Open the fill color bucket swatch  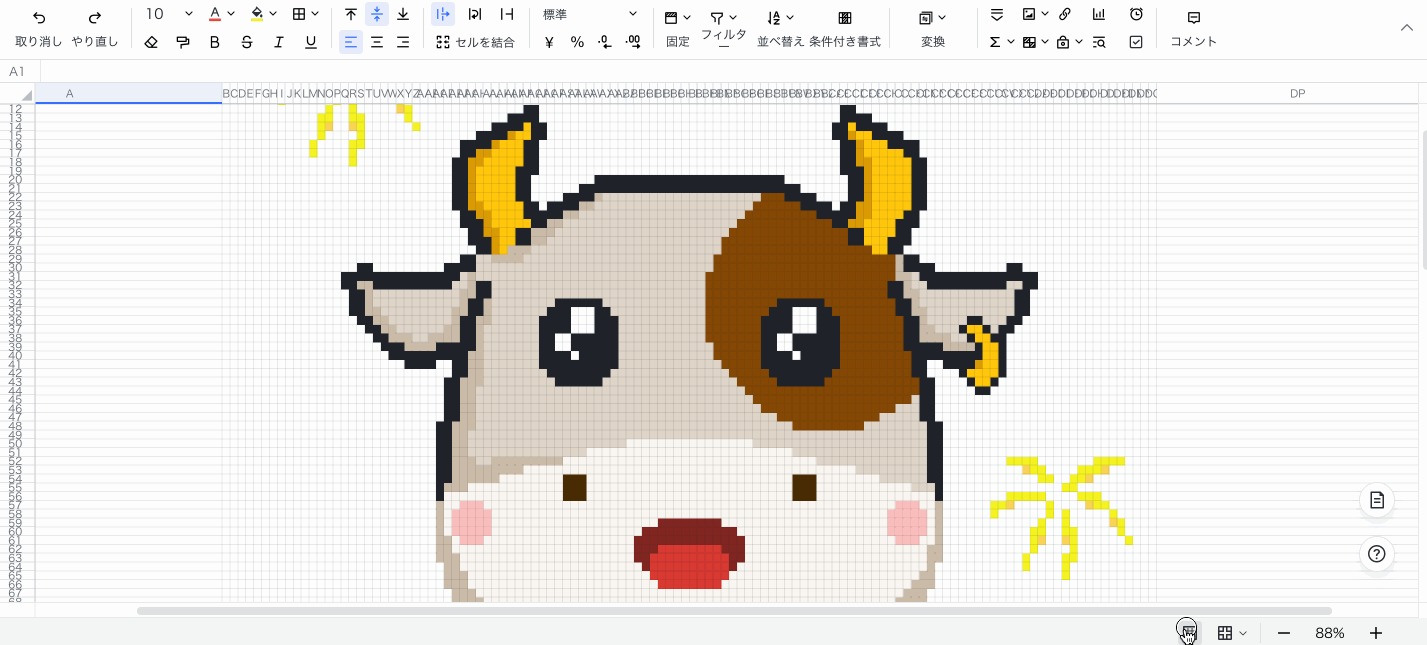[x=257, y=15]
